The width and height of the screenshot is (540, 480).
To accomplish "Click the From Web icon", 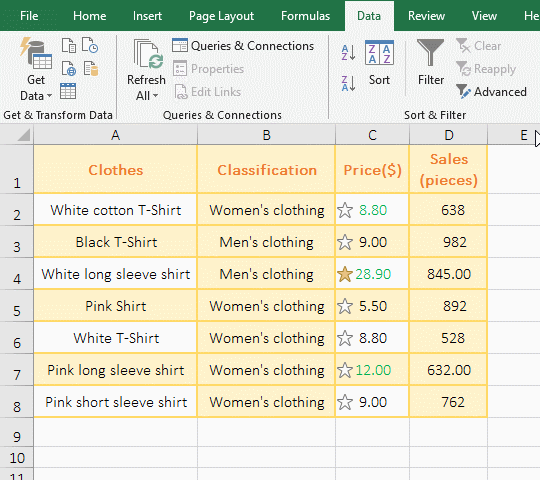I will [x=69, y=69].
